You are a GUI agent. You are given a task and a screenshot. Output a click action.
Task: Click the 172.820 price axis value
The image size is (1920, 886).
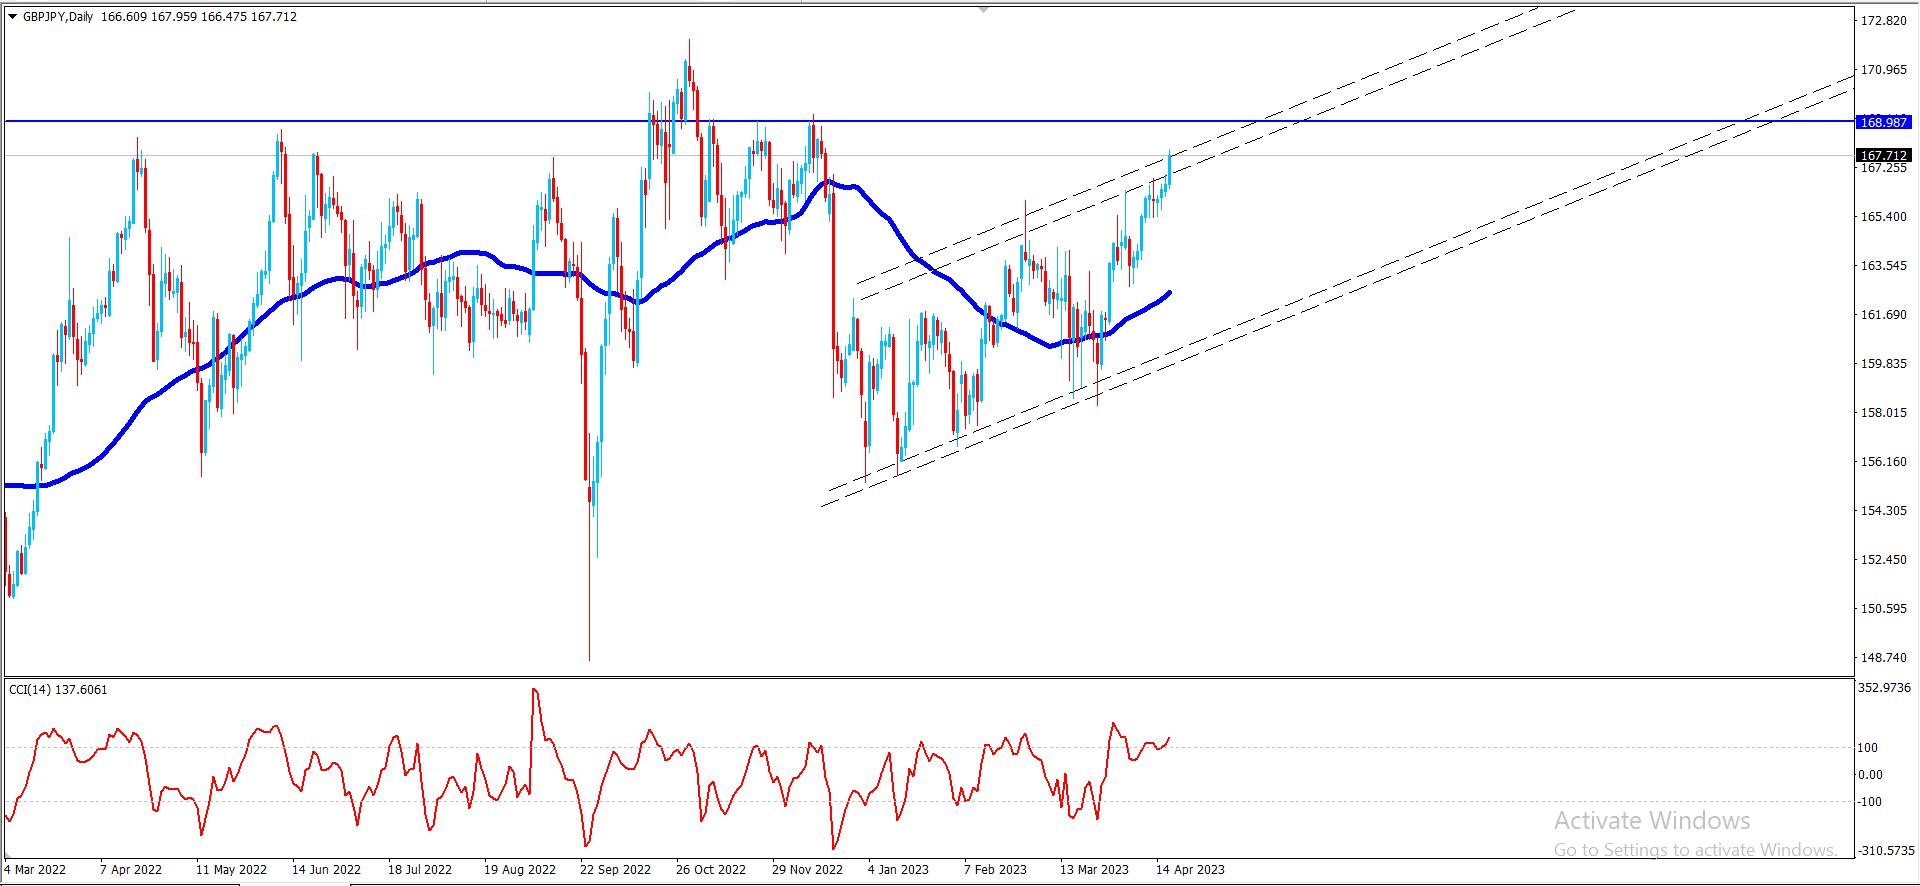(1883, 20)
